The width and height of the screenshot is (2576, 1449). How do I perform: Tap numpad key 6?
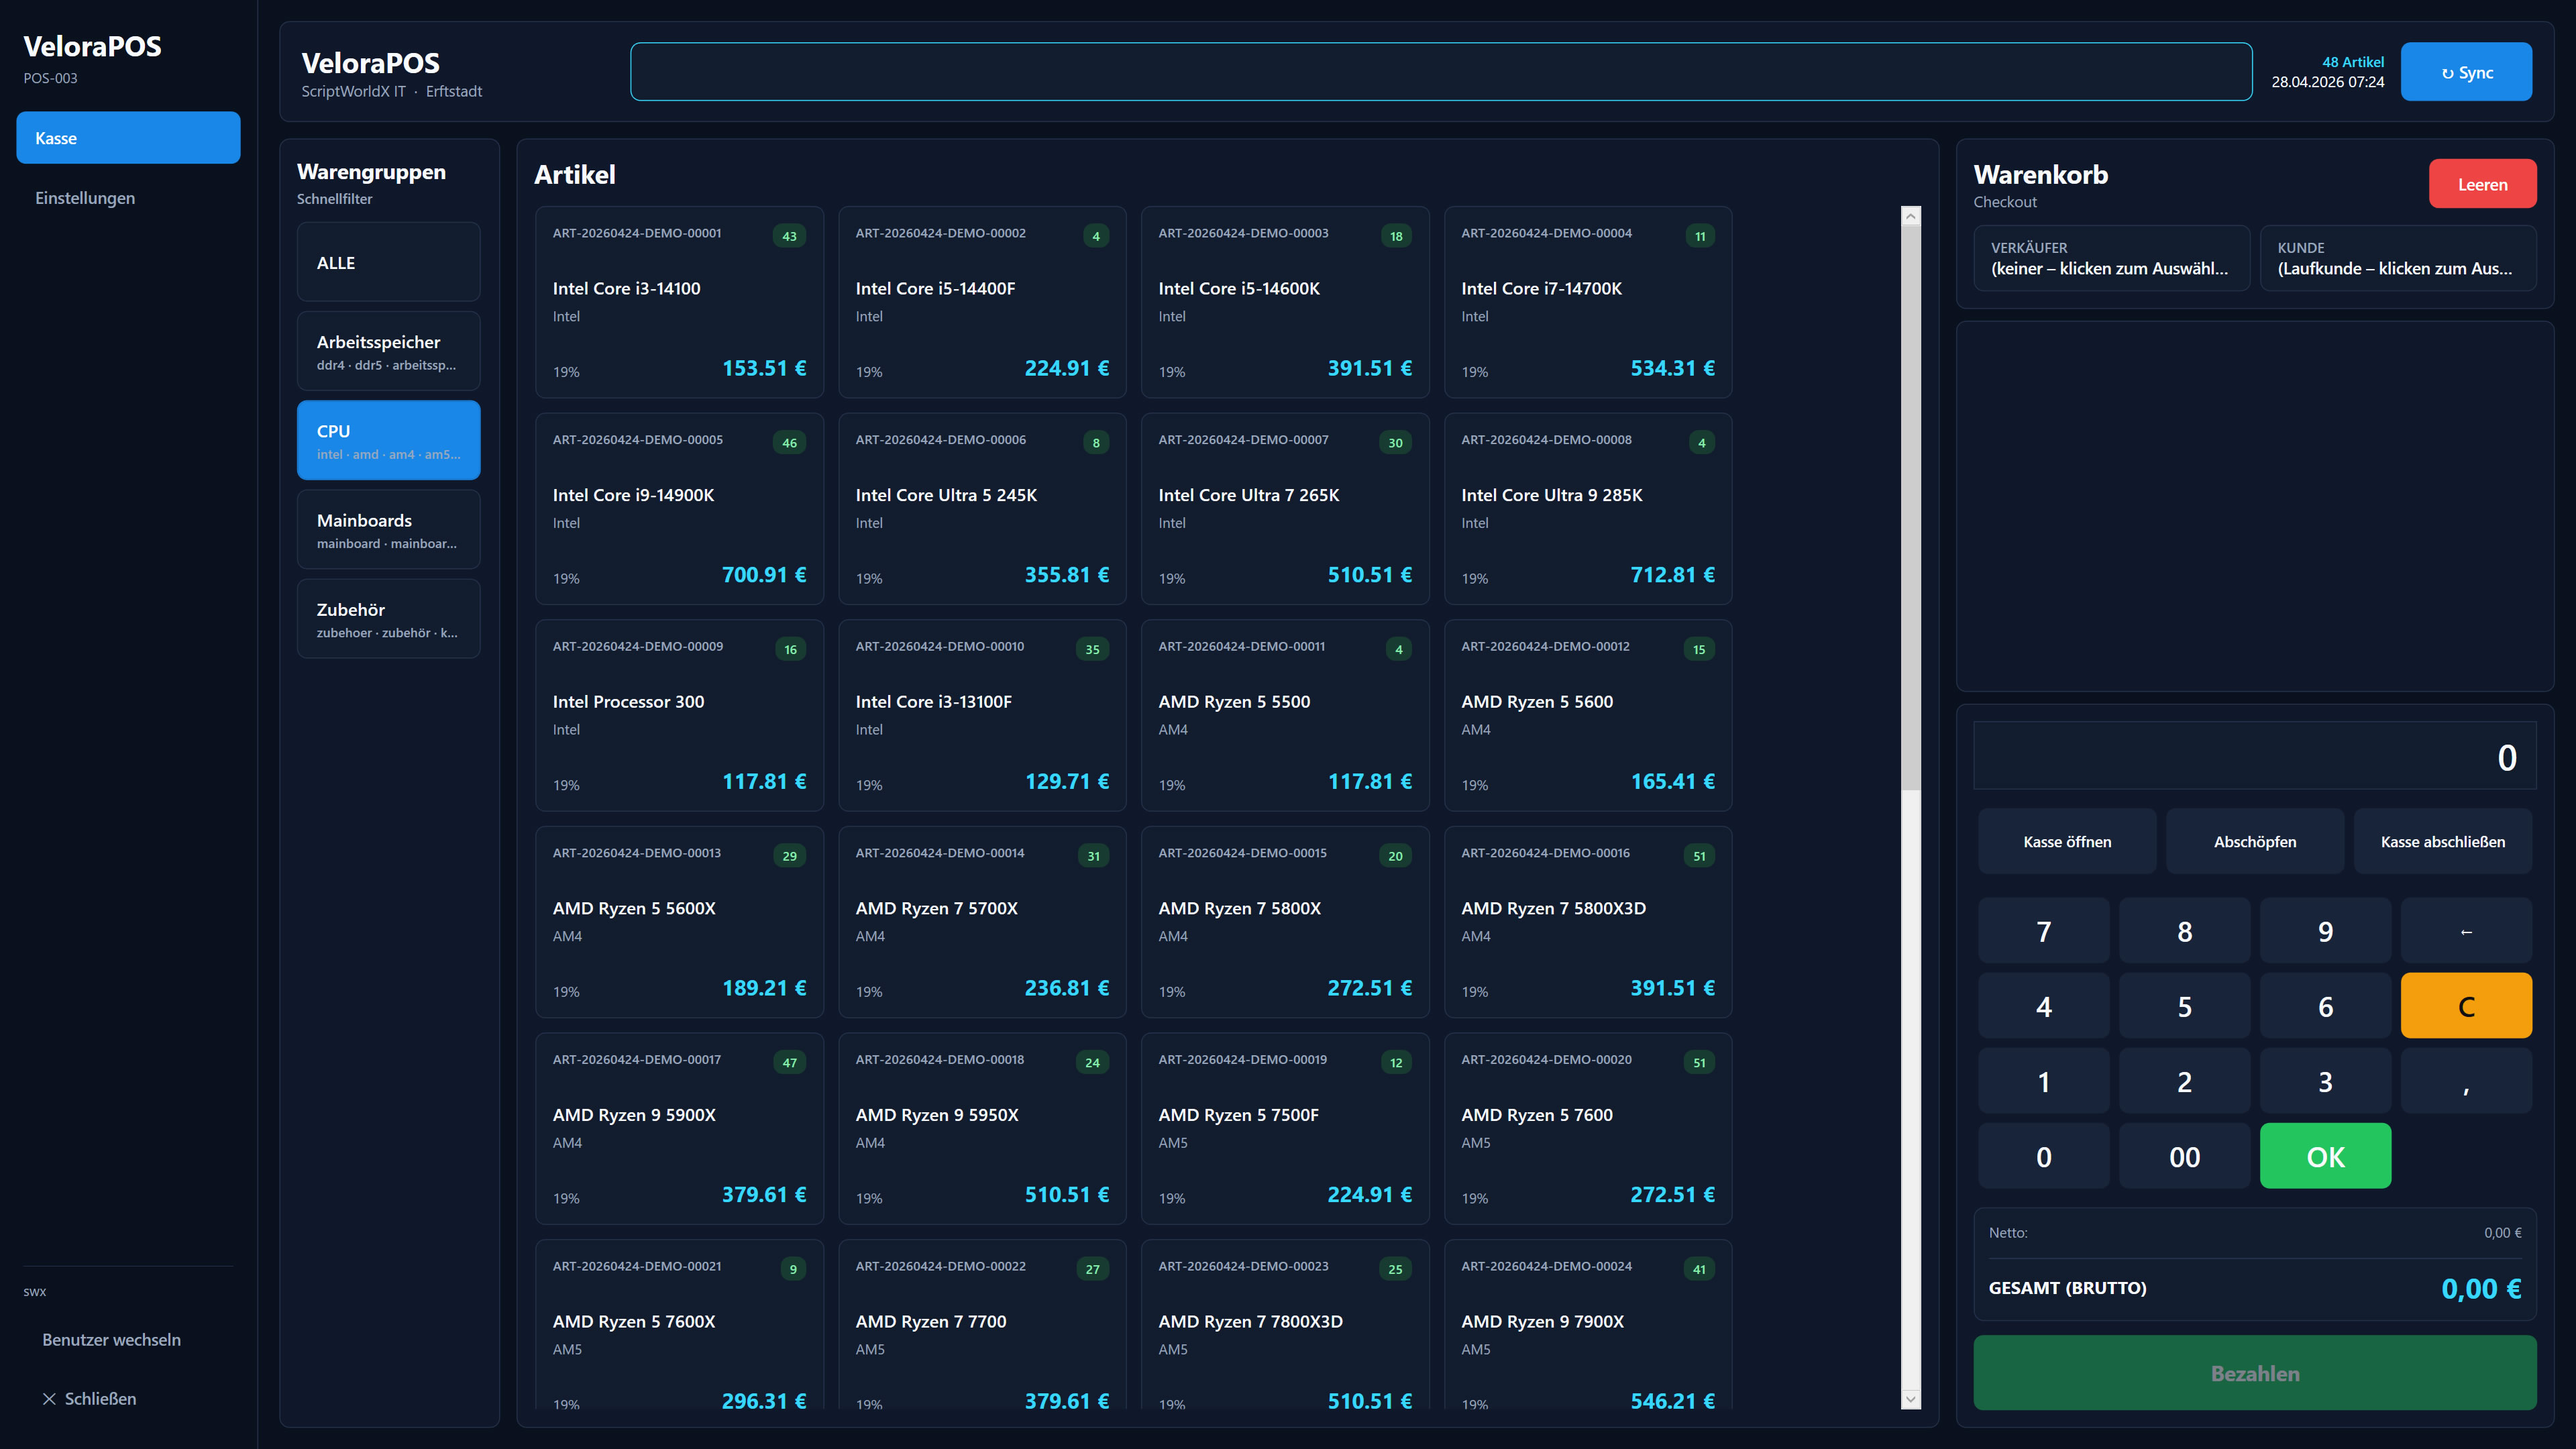[x=2326, y=1006]
